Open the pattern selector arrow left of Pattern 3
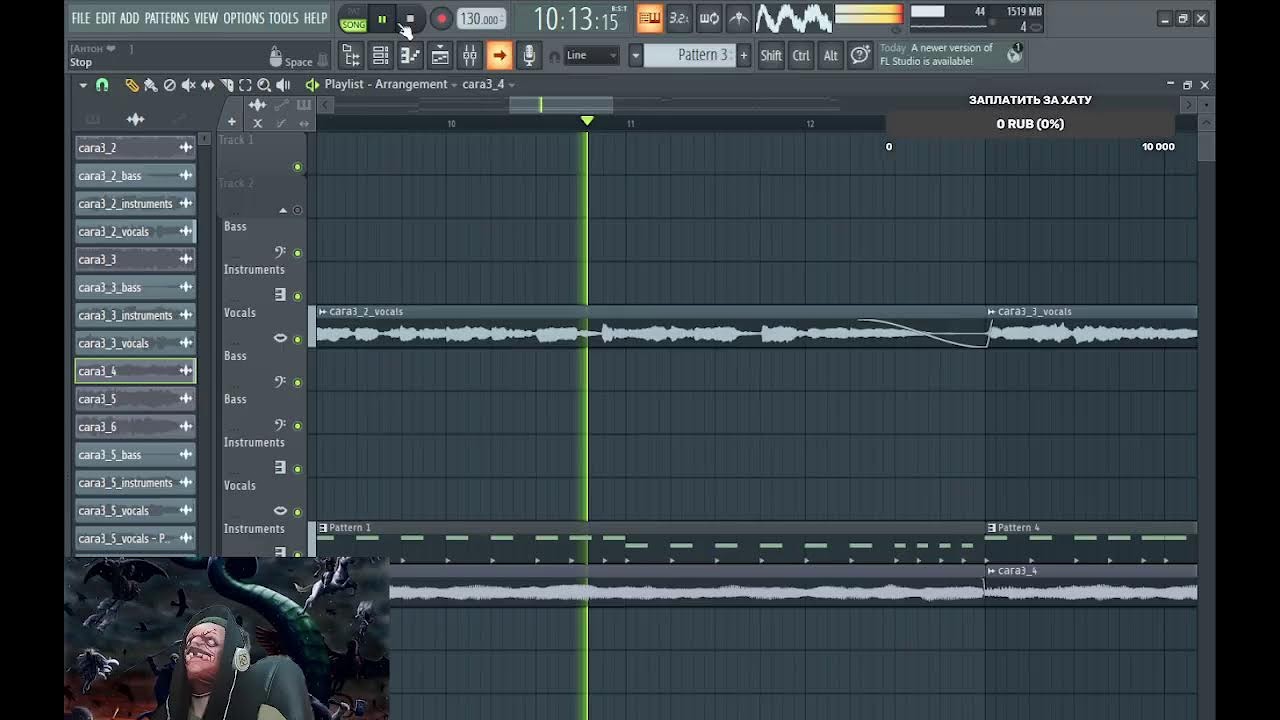The height and width of the screenshot is (720, 1280). 635,55
